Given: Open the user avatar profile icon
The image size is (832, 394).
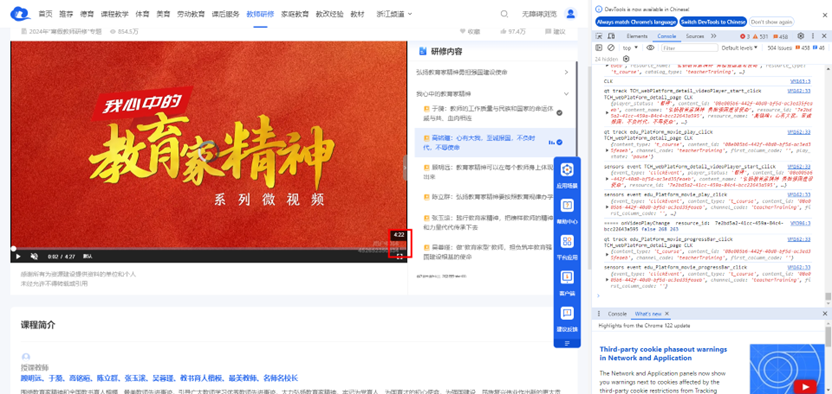Looking at the screenshot, I should [570, 14].
